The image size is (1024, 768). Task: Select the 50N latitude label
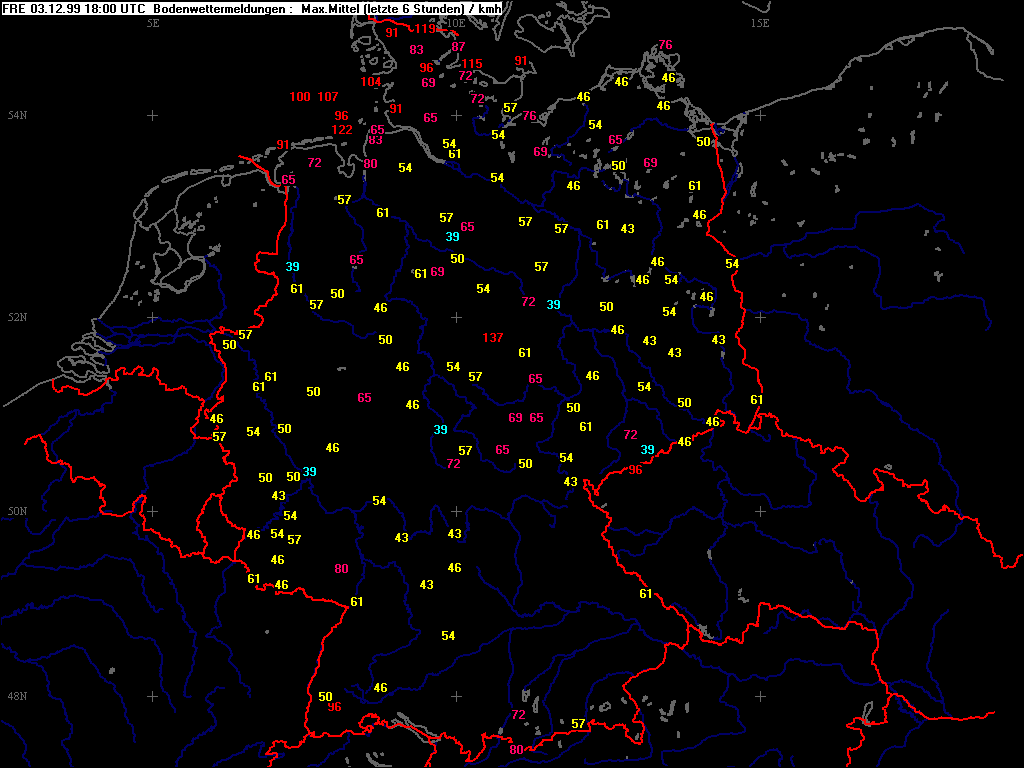click(x=17, y=512)
